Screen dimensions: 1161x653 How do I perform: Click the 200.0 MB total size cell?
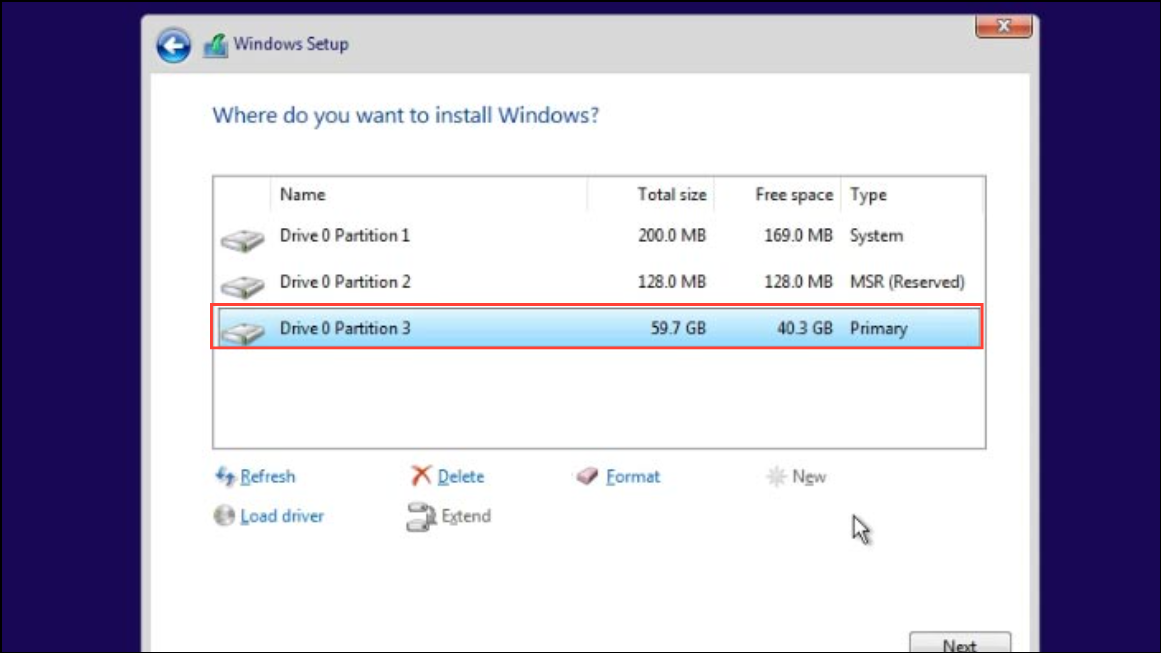(x=672, y=236)
